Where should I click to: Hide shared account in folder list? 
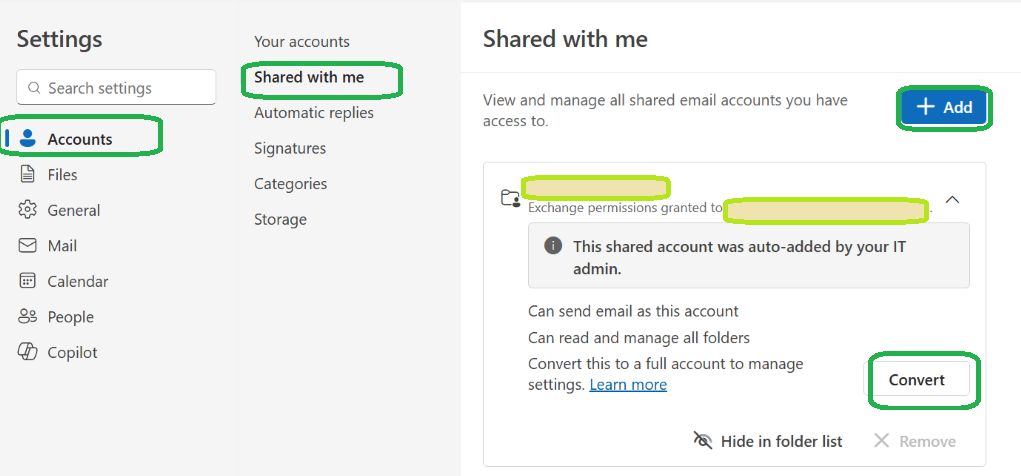(x=768, y=441)
